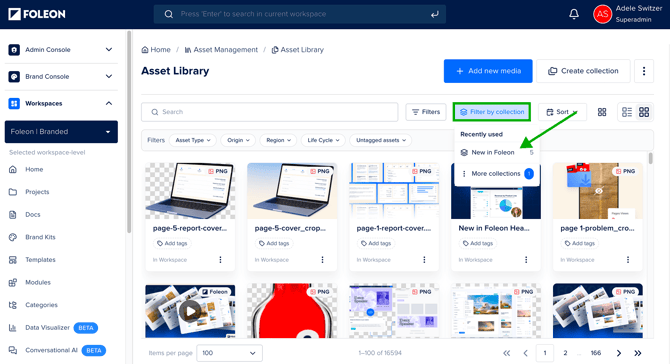This screenshot has height=364, width=670.
Task: Open options menu for page 1-problem_cro asset
Action: point(628,260)
